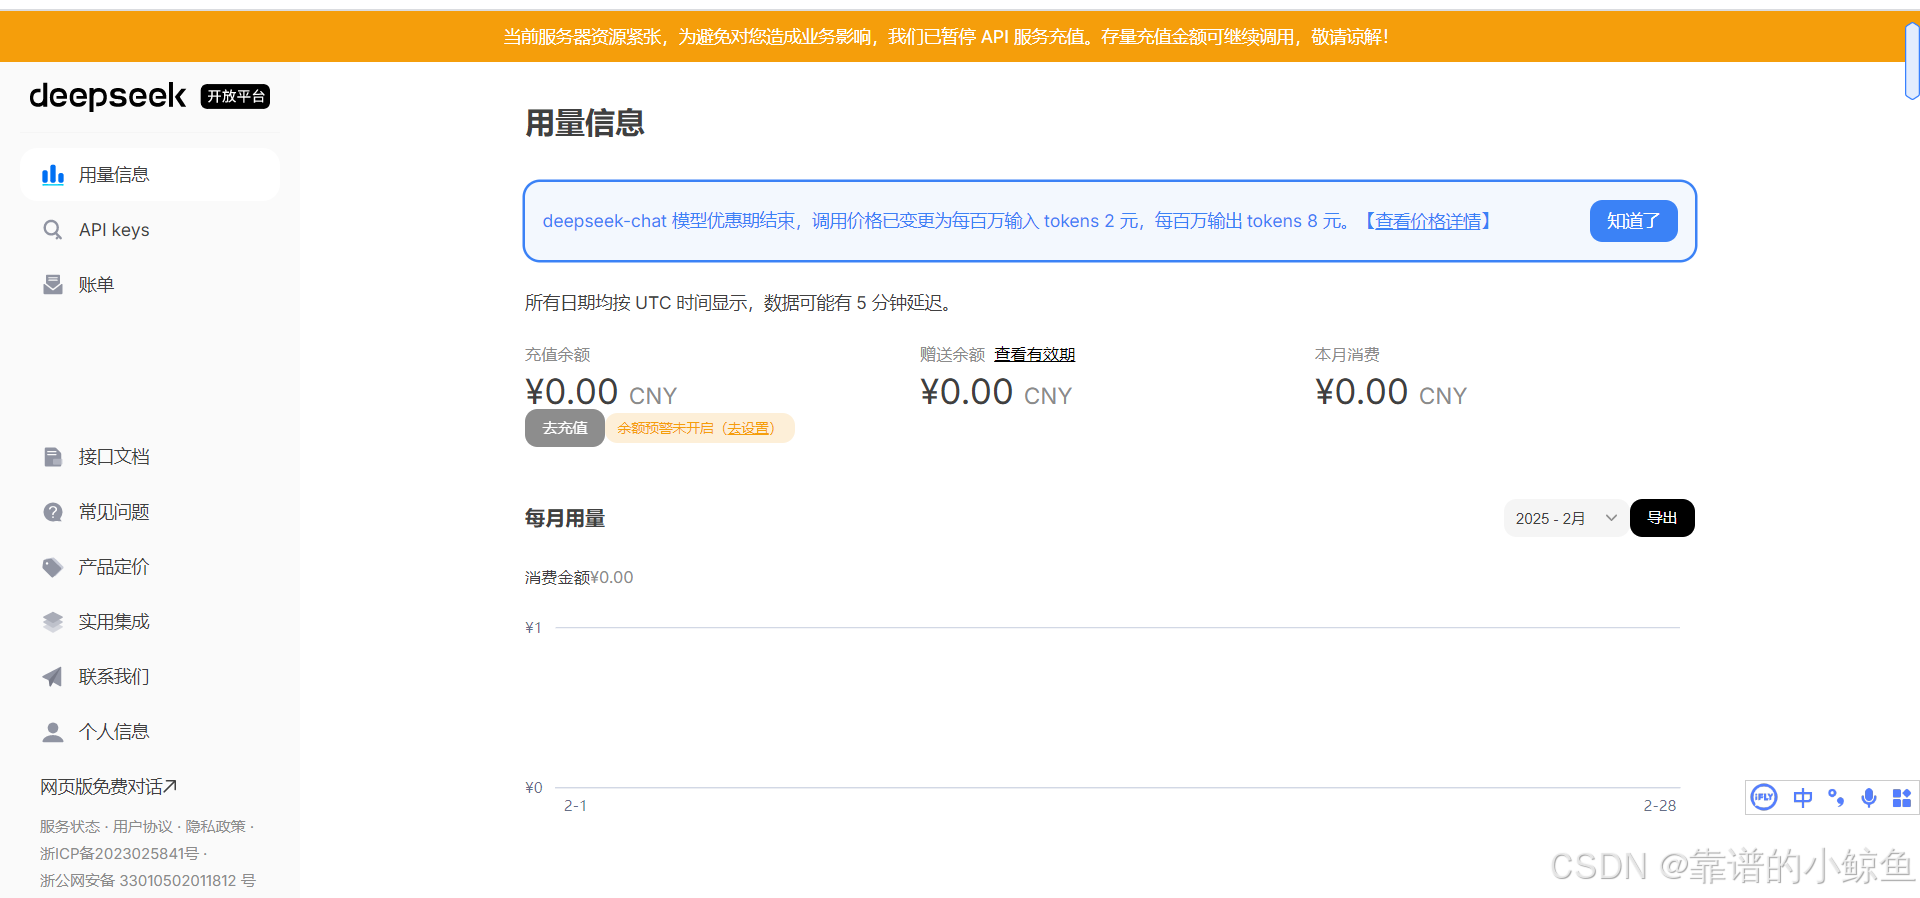Click the page vertical scrollbar thumb
The image size is (1920, 898).
pos(1912,60)
